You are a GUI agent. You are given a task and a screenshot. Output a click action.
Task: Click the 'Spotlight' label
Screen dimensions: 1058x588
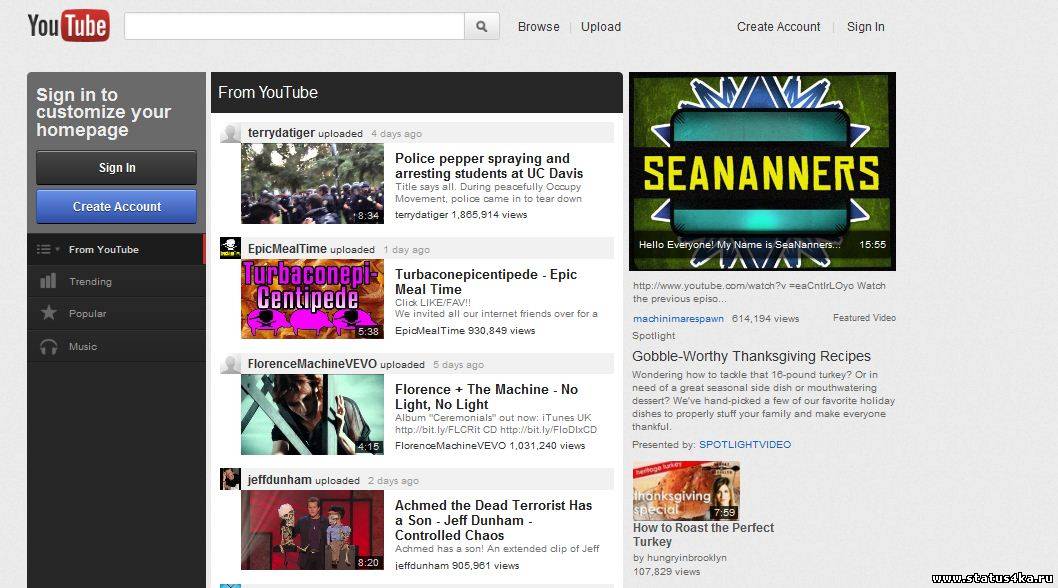click(653, 336)
